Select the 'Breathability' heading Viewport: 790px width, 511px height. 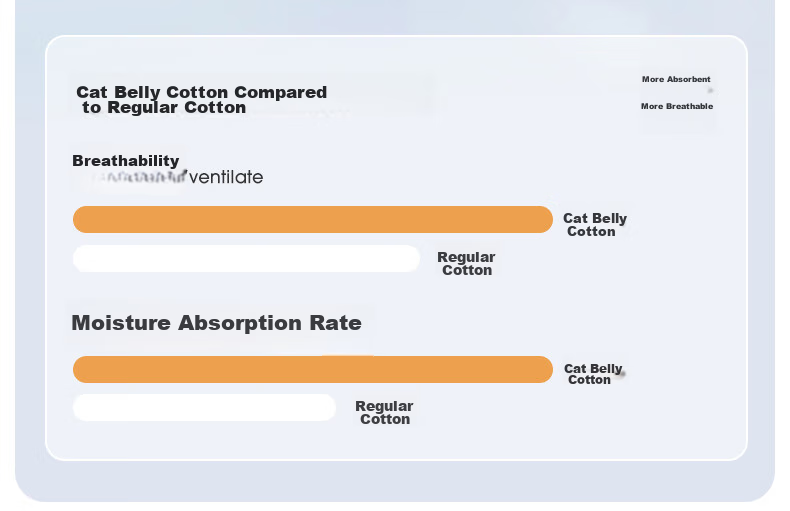(x=125, y=161)
